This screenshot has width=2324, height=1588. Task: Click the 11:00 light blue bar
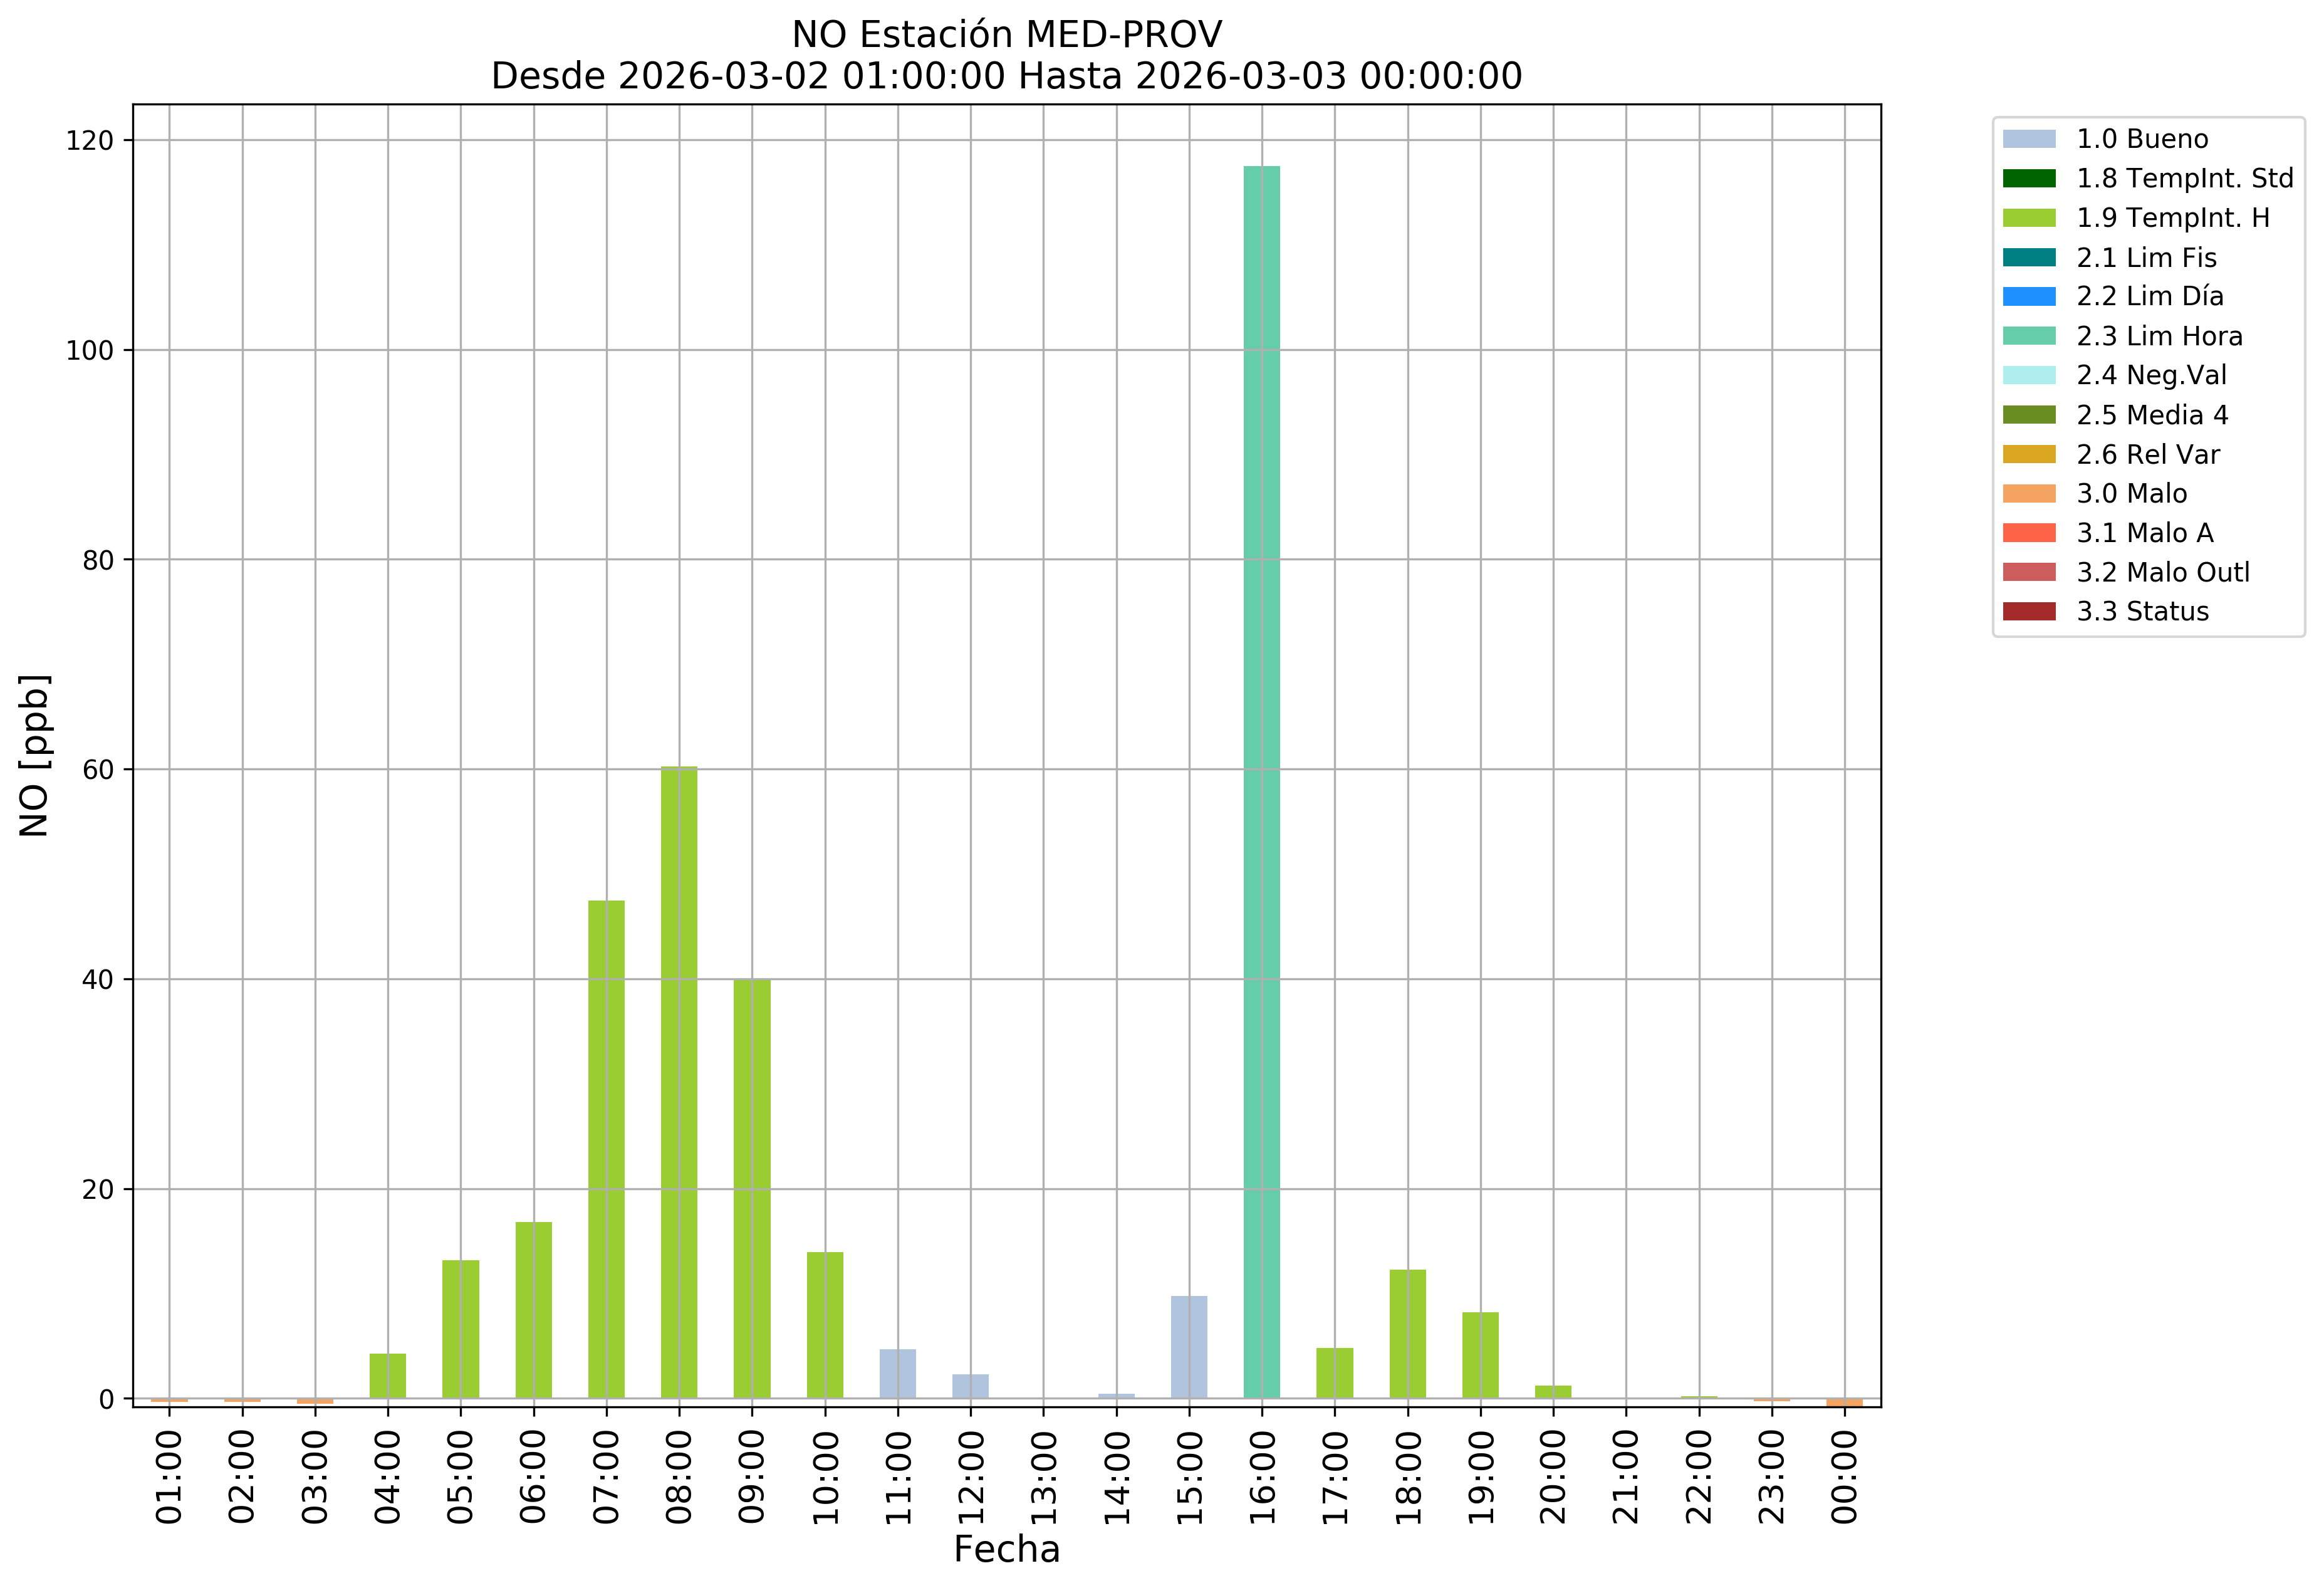[x=897, y=1373]
